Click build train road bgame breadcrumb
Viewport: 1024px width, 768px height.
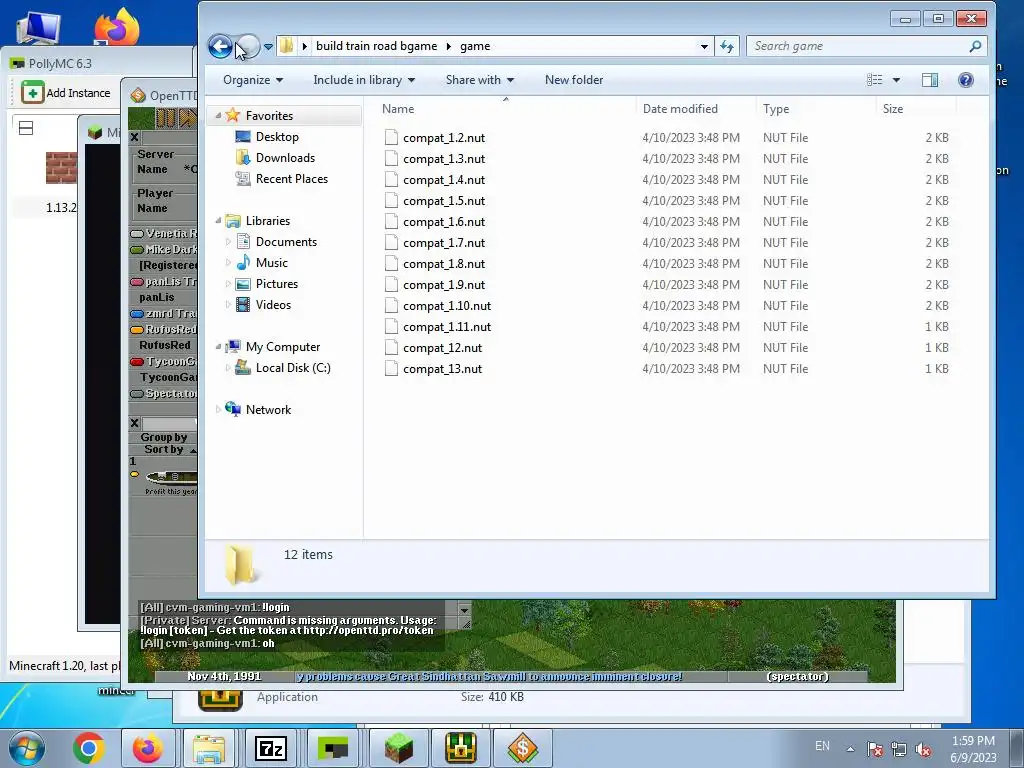click(x=376, y=46)
